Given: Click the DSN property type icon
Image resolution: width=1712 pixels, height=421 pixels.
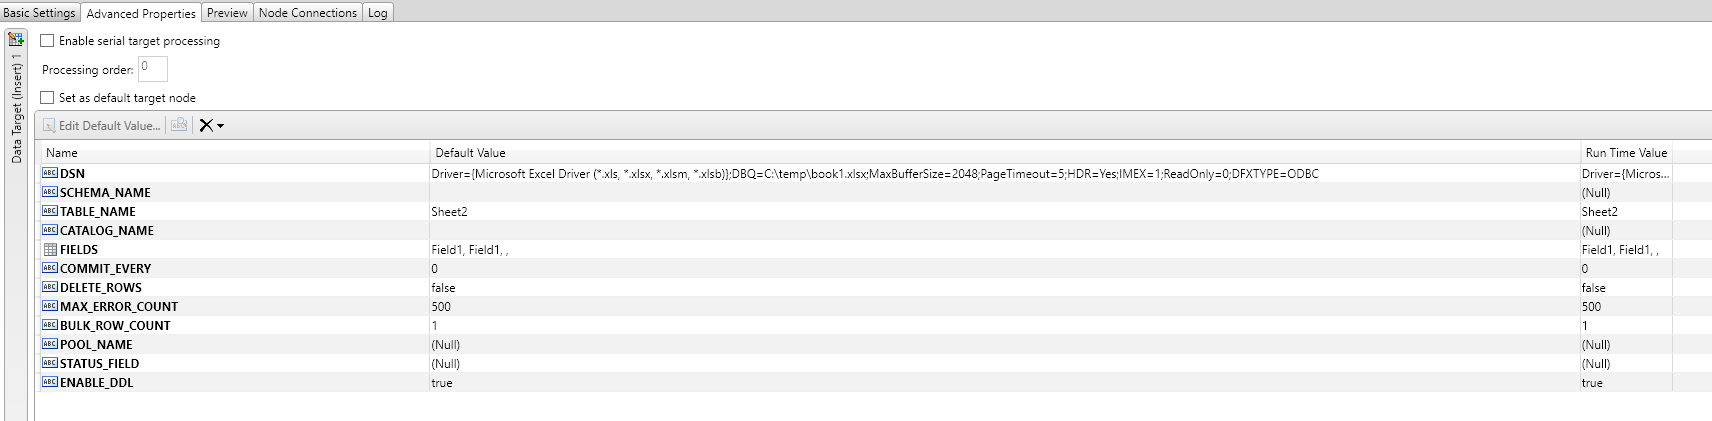Looking at the screenshot, I should click(x=50, y=174).
